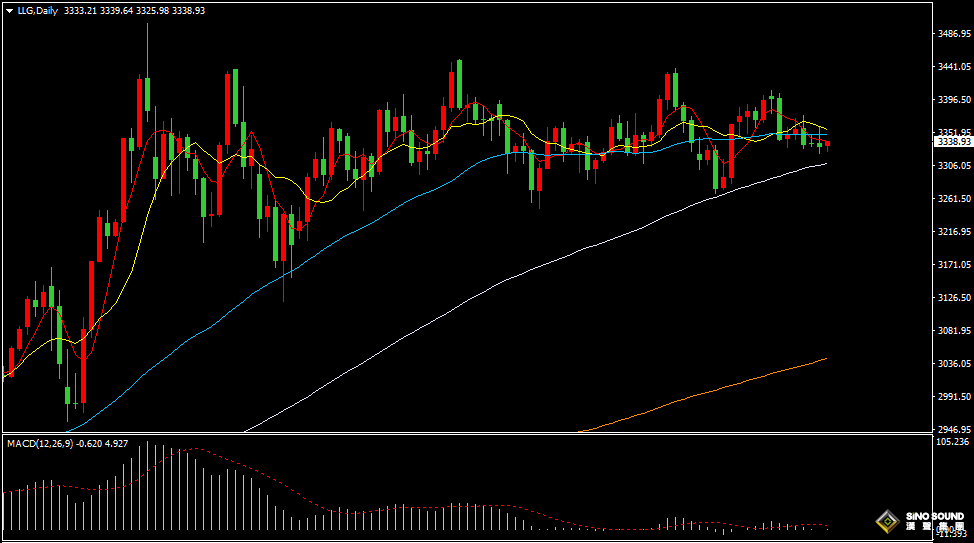Click the MACD value 4.927 readout
This screenshot has width=974, height=543.
[117, 444]
